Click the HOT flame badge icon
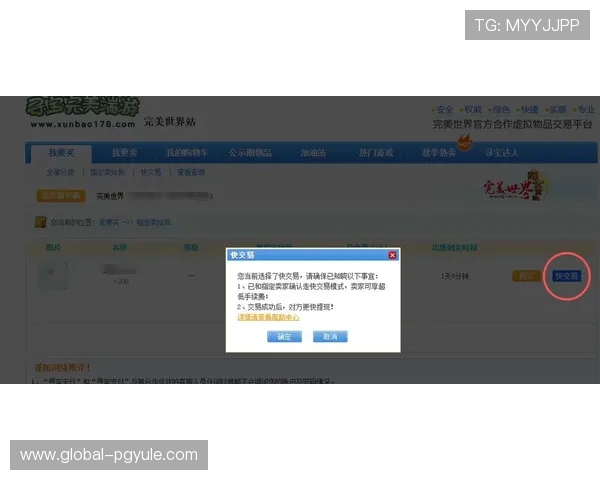The width and height of the screenshot is (600, 480). pyautogui.click(x=465, y=142)
